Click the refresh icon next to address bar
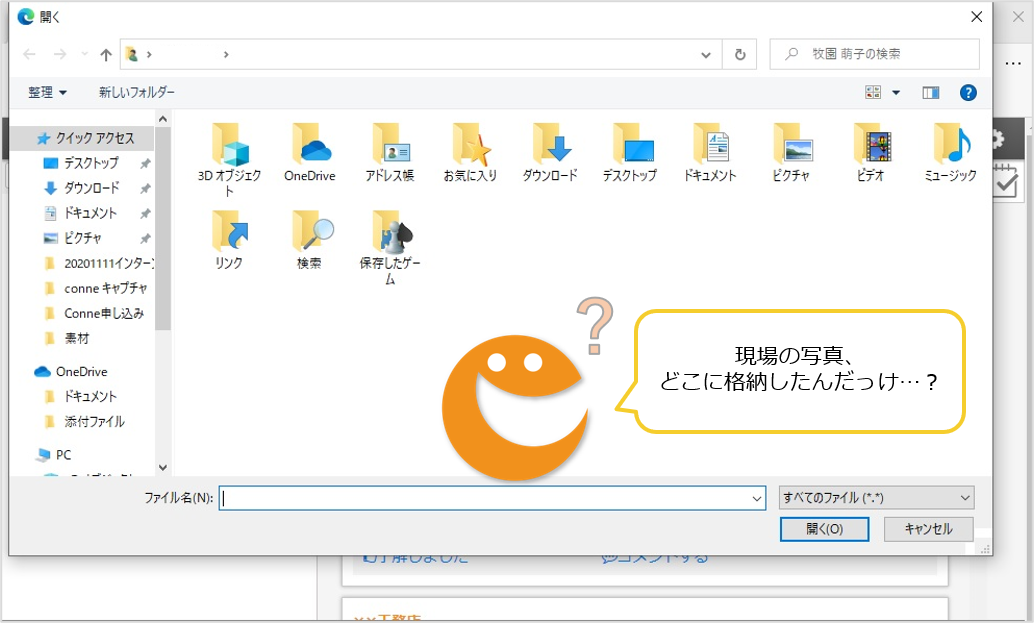 [740, 54]
